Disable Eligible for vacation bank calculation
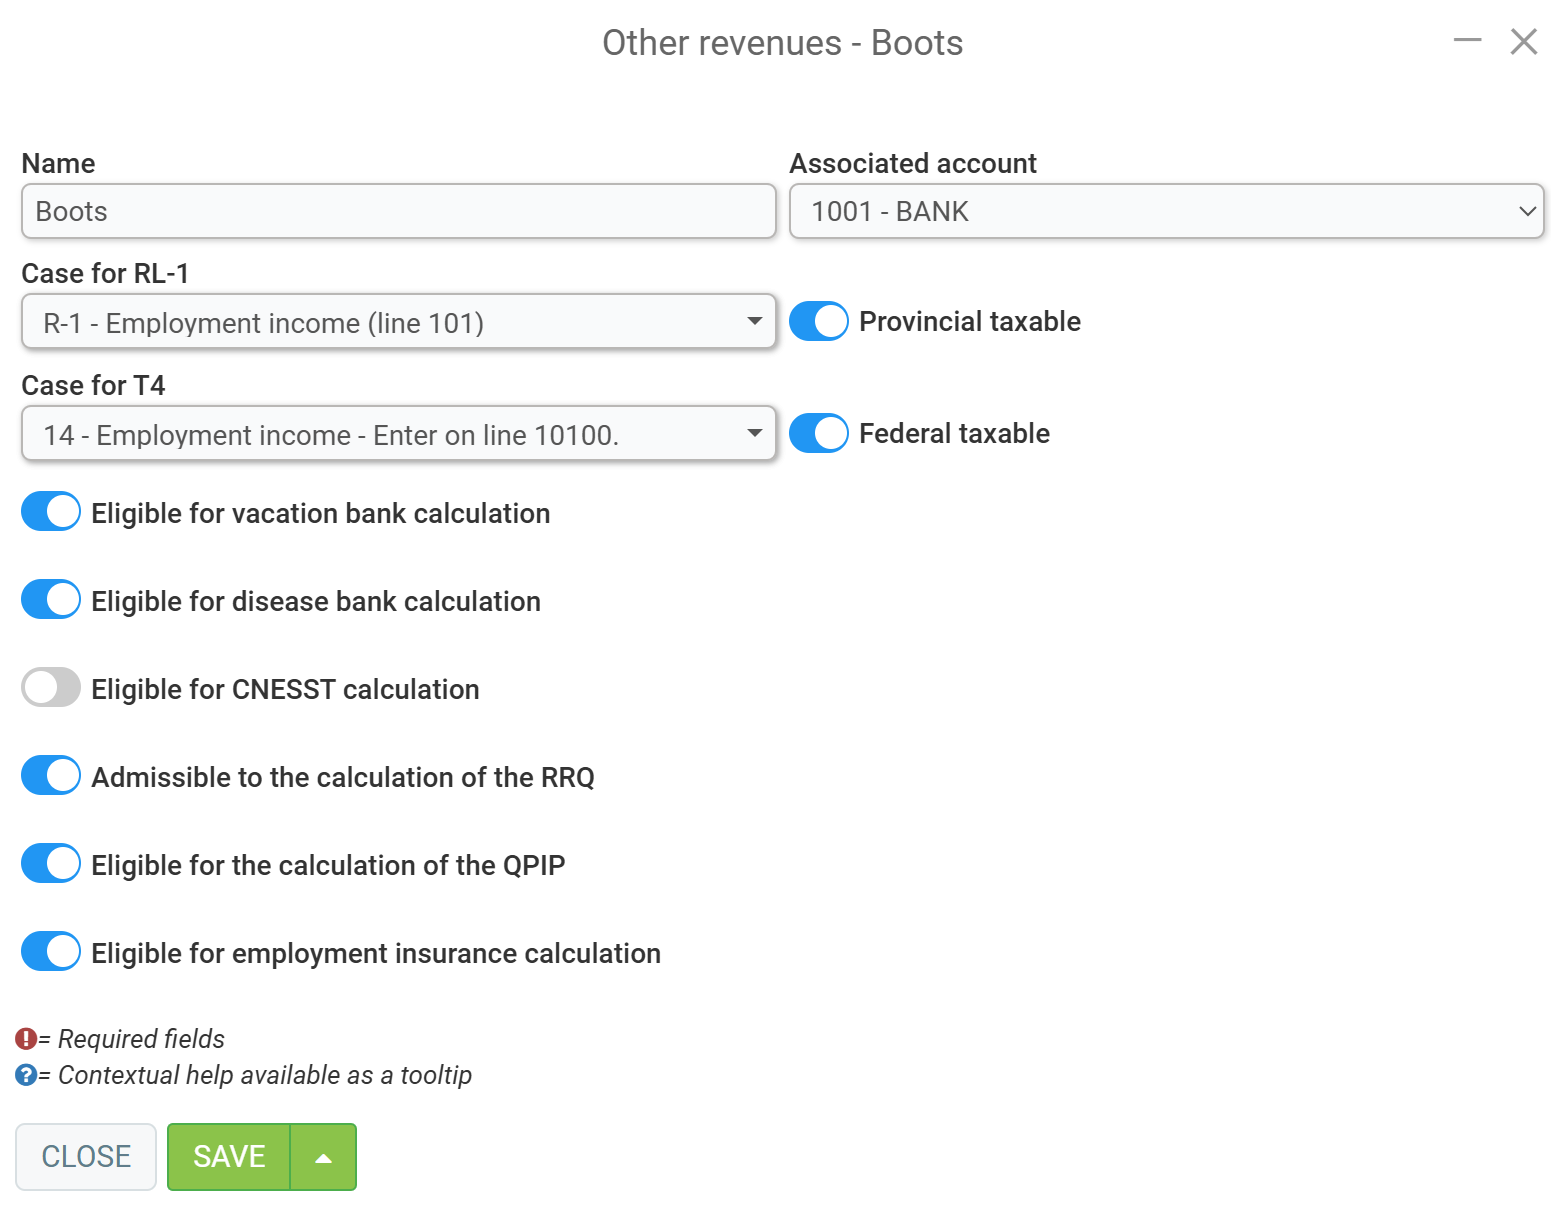This screenshot has width=1556, height=1207. 51,511
